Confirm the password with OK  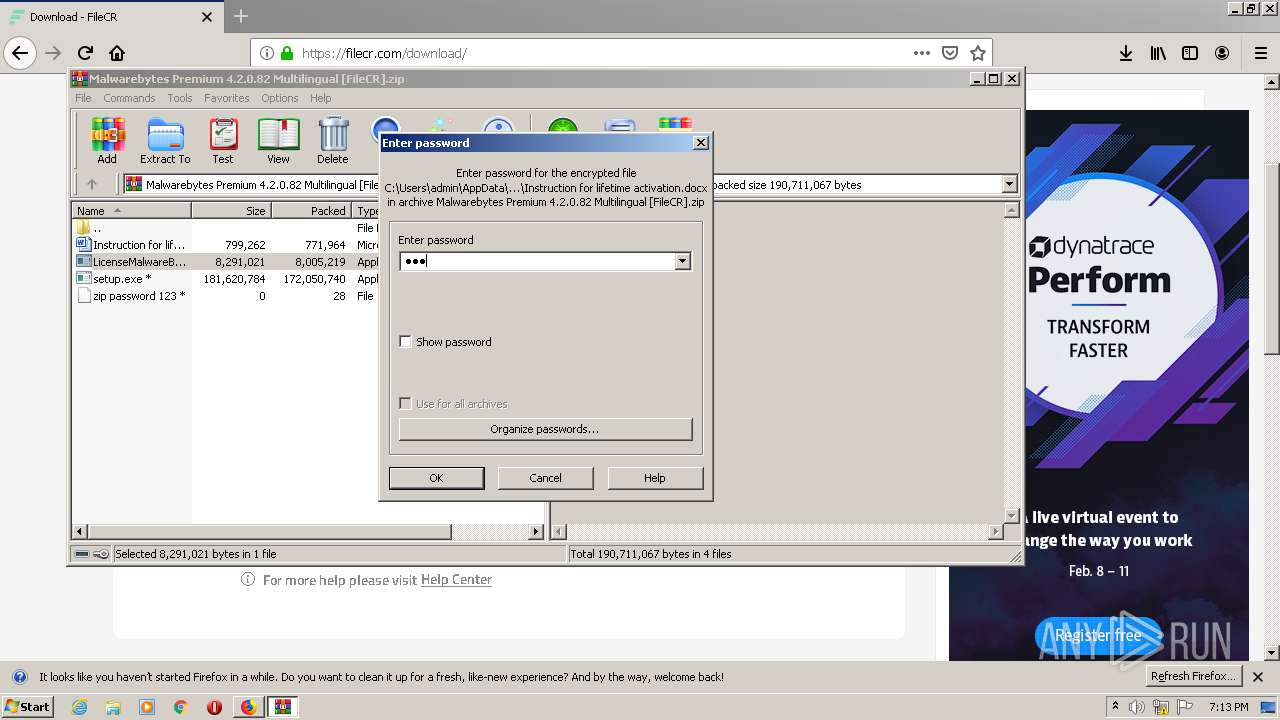(x=436, y=478)
